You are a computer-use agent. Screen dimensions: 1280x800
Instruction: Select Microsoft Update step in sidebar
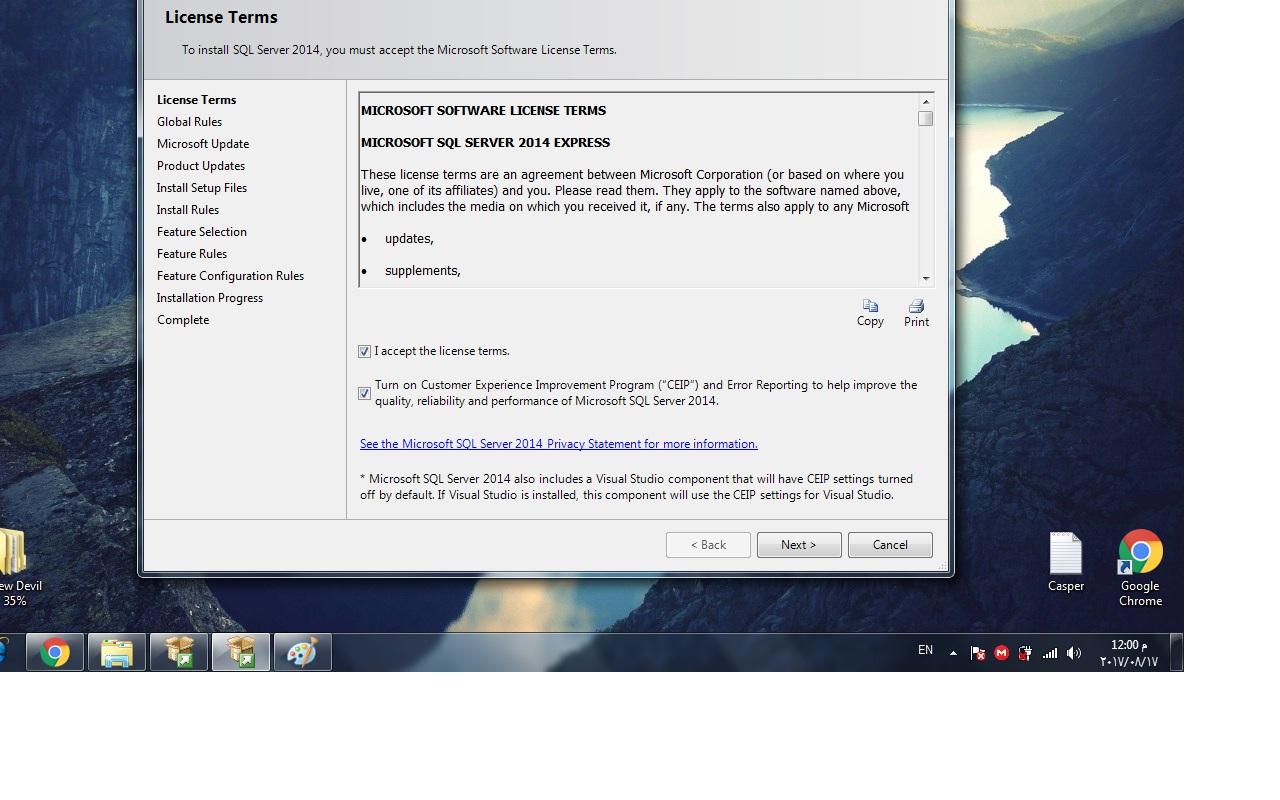[x=203, y=144]
